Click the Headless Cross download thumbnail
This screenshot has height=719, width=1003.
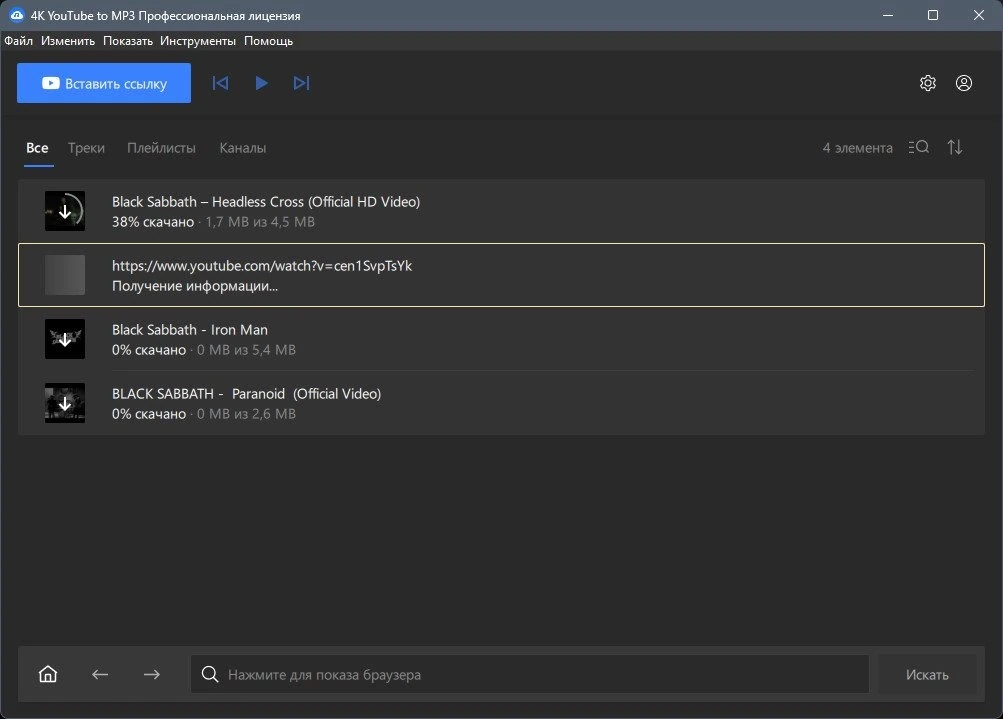coord(65,211)
